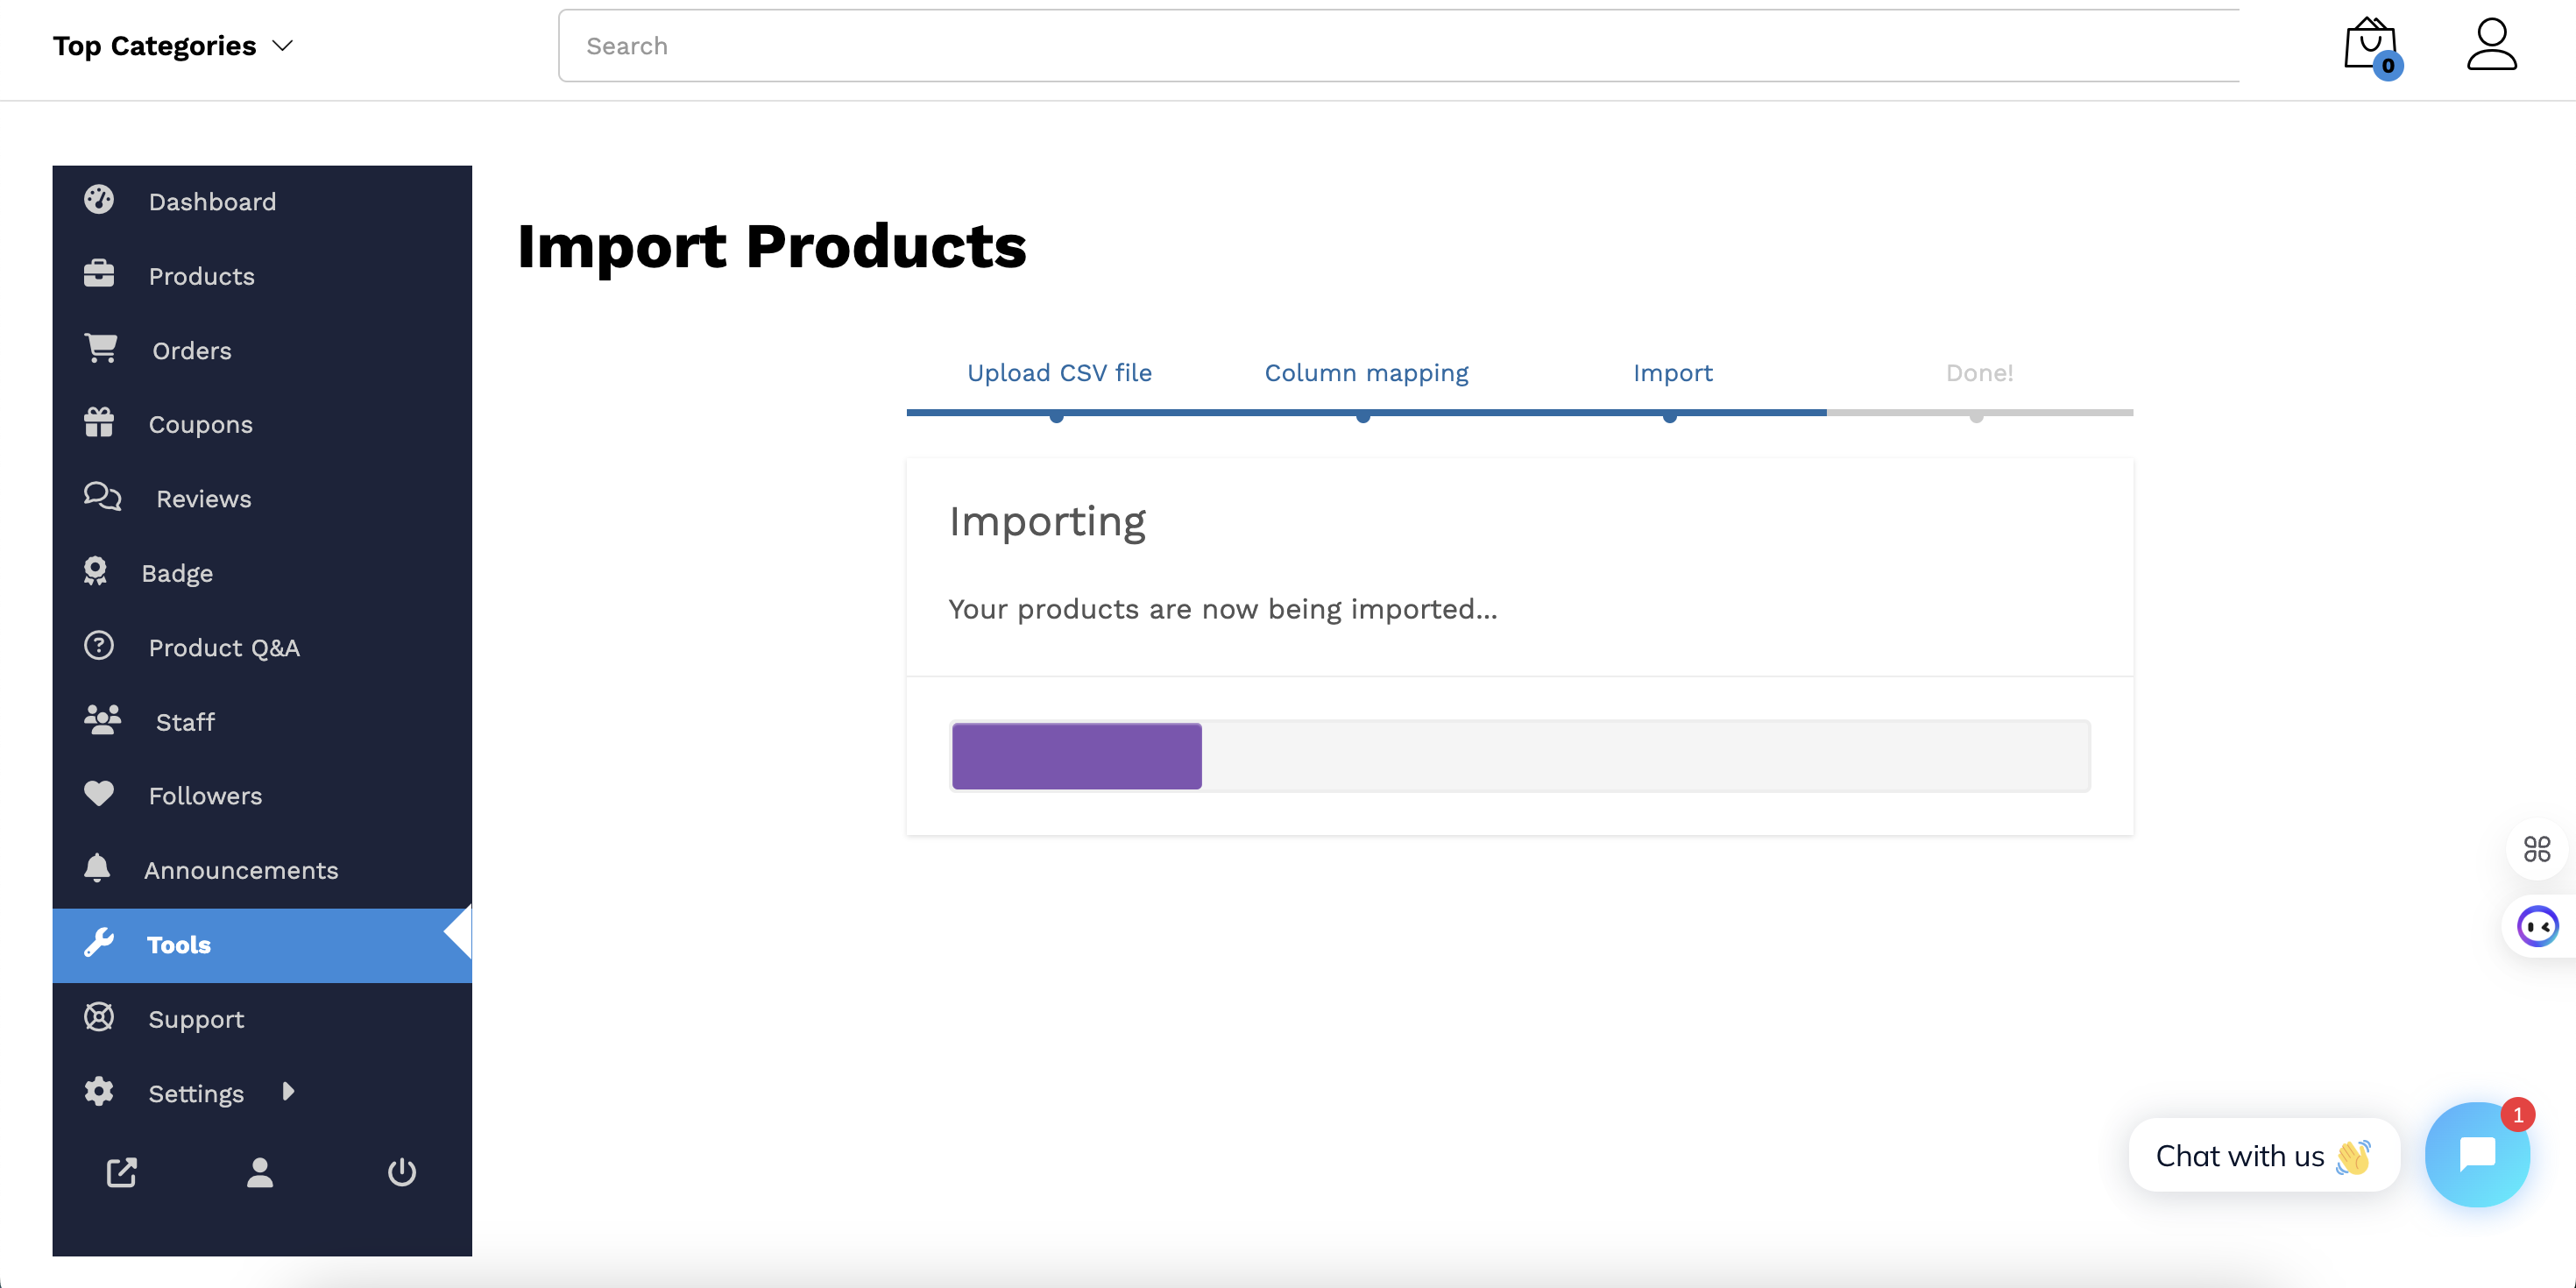This screenshot has width=2576, height=1288.
Task: Open the user account profile icon
Action: coord(2491,44)
